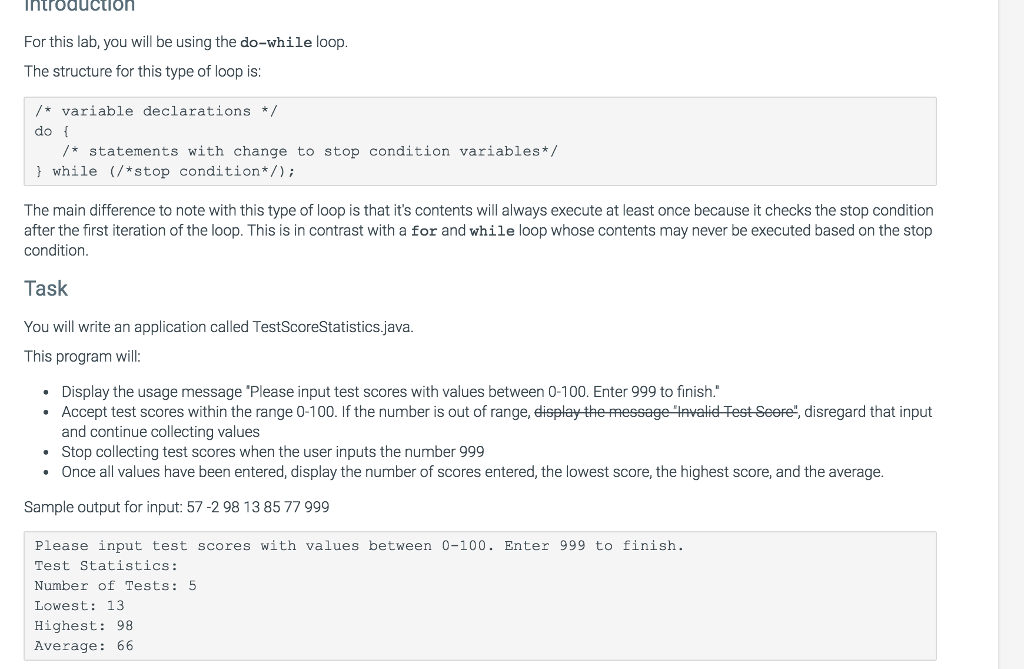Click the bold 'for' keyword in the paragraph
The image size is (1024, 669).
pyautogui.click(x=424, y=231)
